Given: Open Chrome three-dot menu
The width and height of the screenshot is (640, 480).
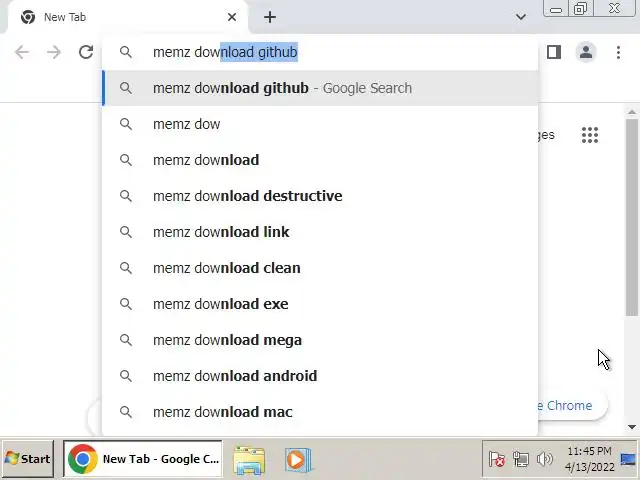Looking at the screenshot, I should tap(618, 52).
